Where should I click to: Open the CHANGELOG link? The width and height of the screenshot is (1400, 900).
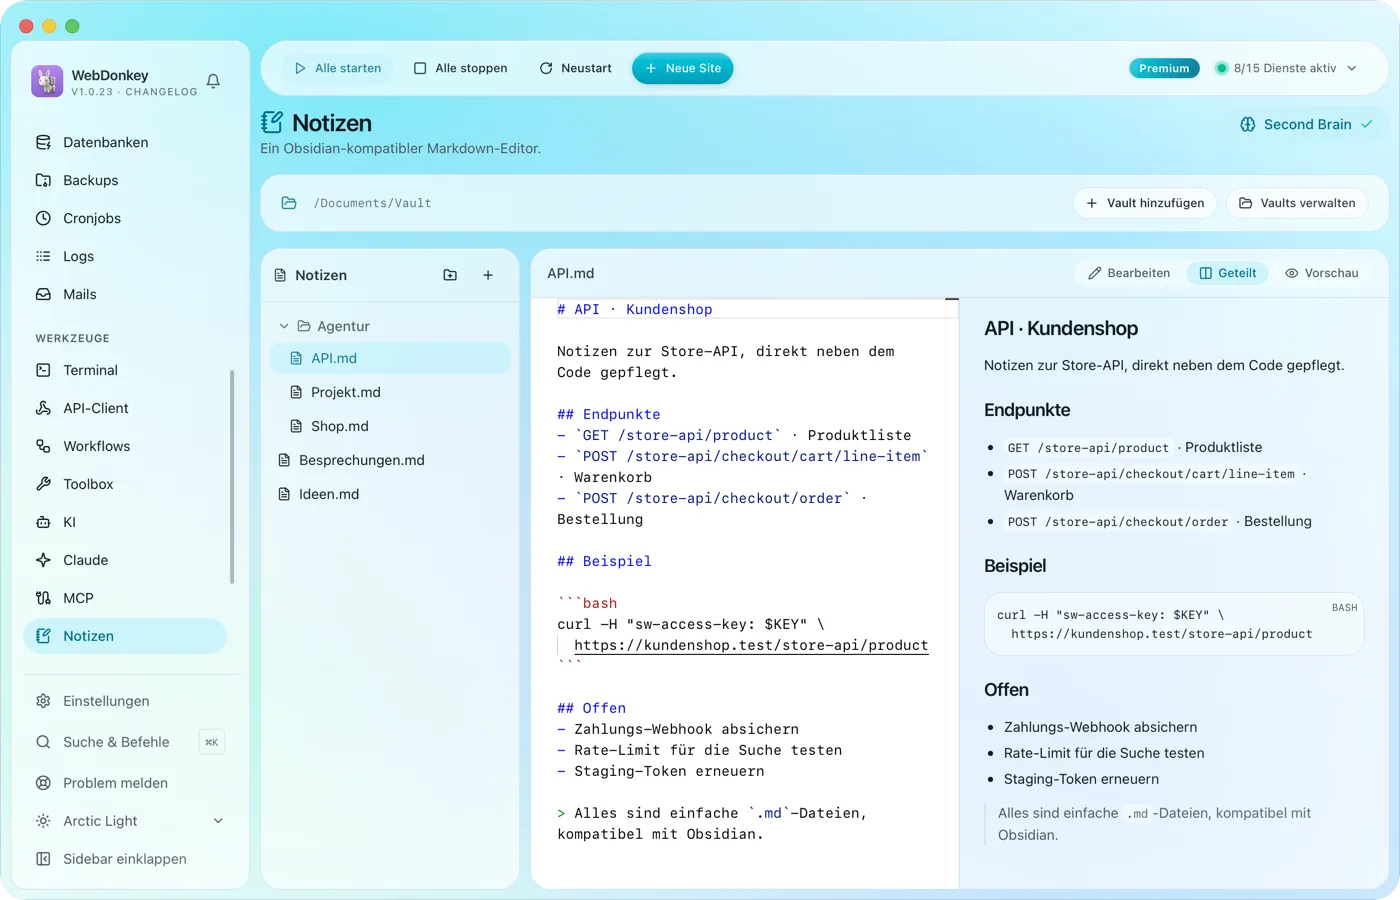[x=162, y=92]
